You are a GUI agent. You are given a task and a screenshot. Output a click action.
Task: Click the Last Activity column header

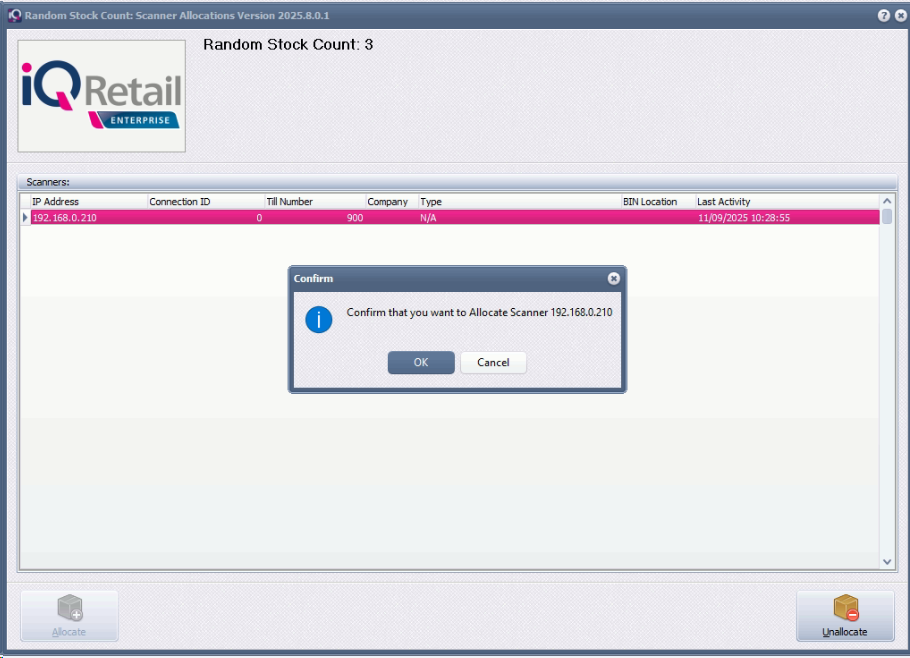click(788, 201)
